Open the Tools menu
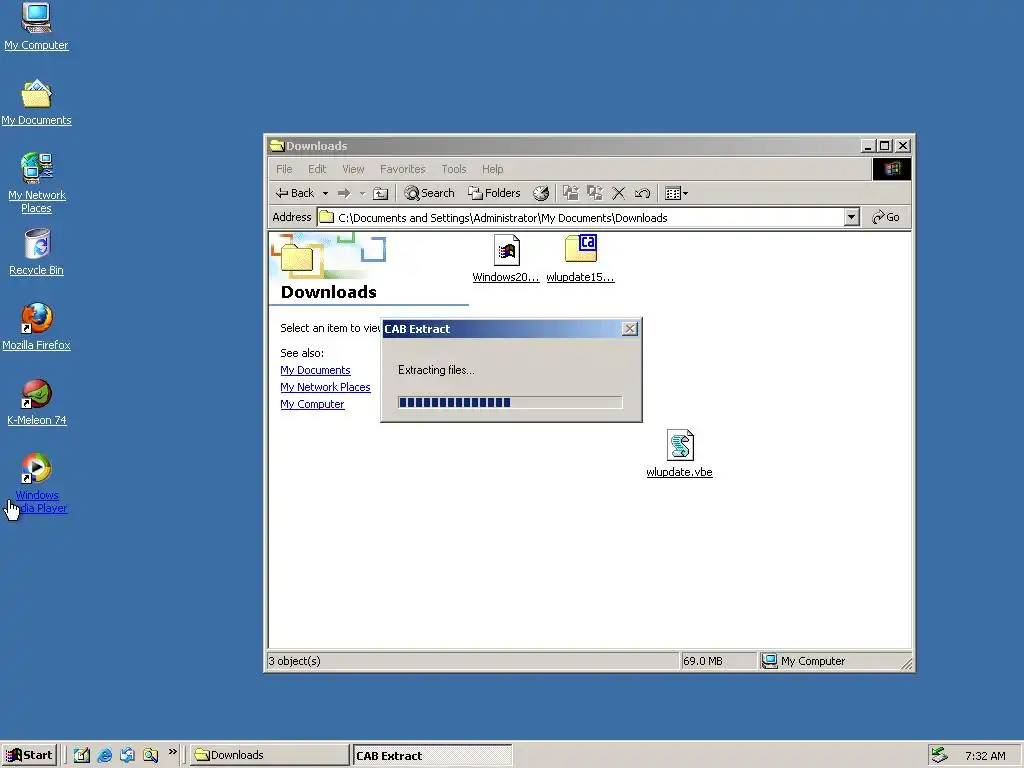The width and height of the screenshot is (1024, 768). [454, 169]
